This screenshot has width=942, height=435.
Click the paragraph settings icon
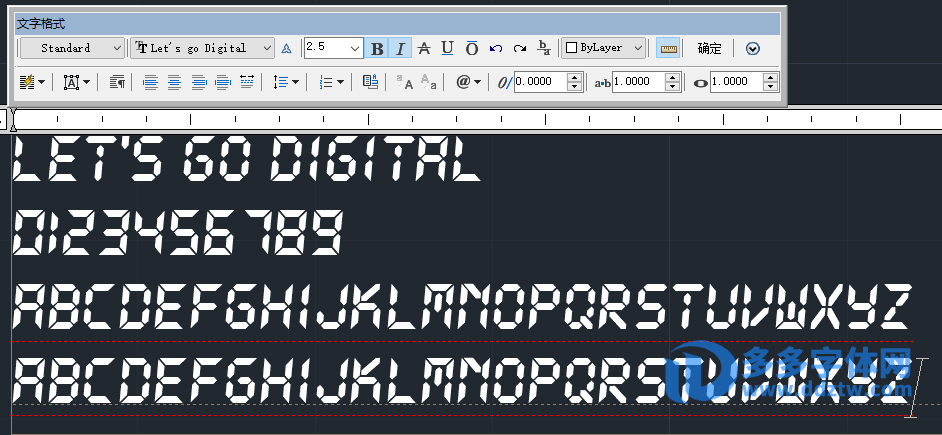pyautogui.click(x=117, y=82)
